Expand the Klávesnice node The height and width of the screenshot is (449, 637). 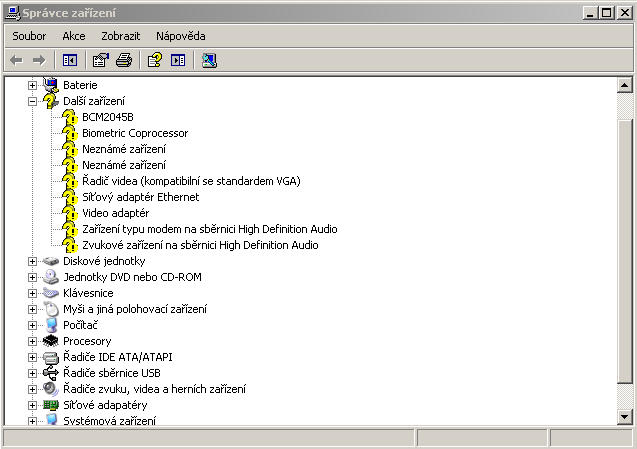coord(32,293)
